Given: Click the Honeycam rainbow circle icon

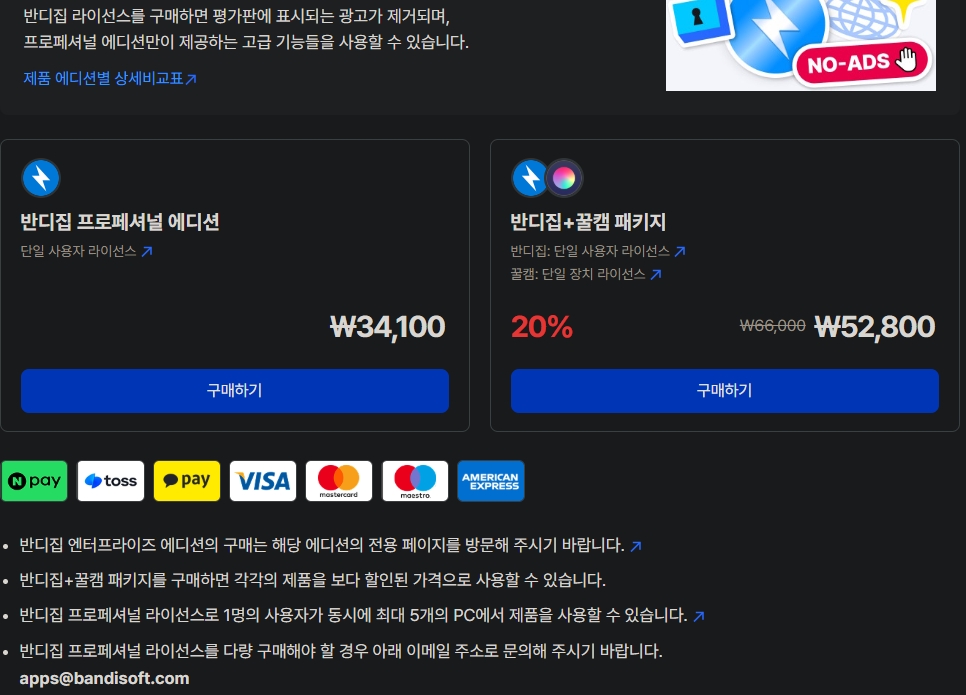Looking at the screenshot, I should click(564, 178).
